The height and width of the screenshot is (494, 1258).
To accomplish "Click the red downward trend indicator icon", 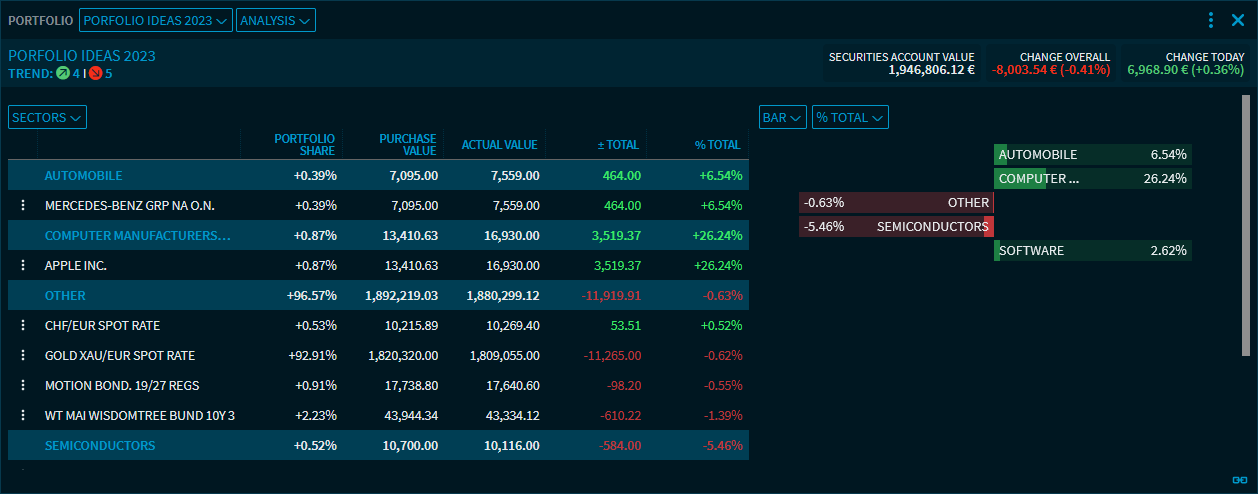I will click(x=95, y=73).
